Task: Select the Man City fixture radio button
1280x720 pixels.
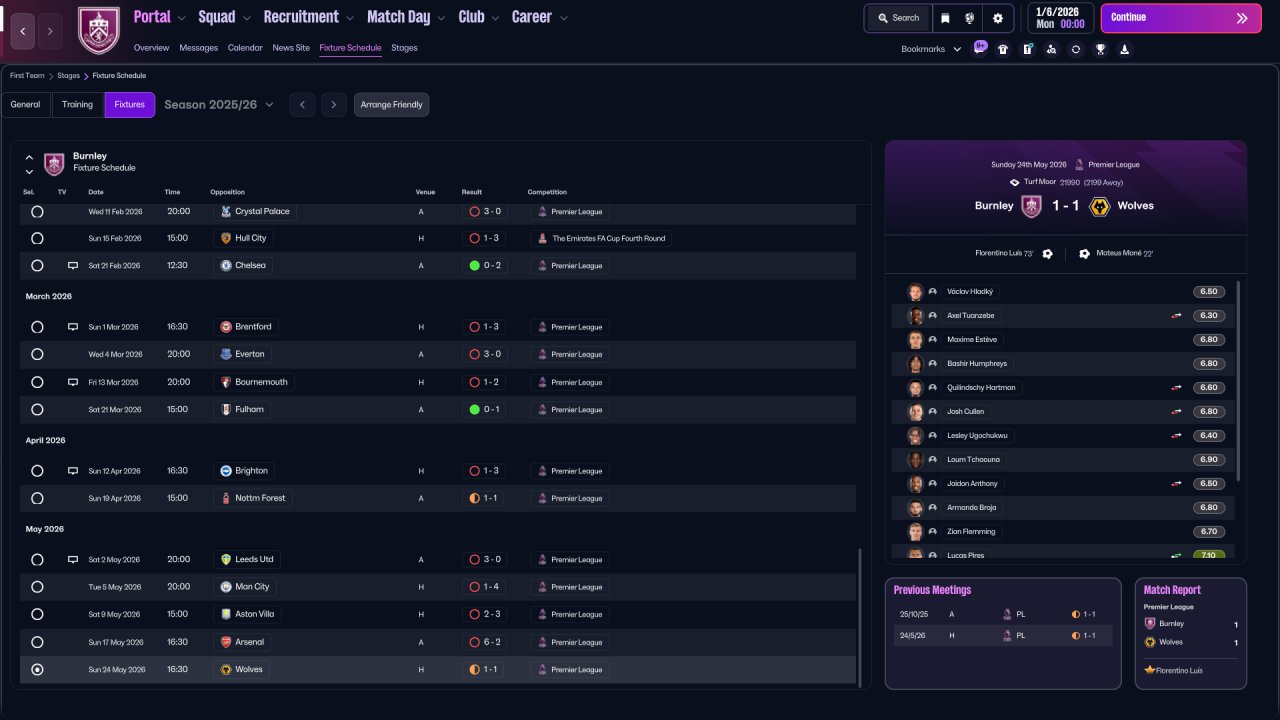Action: click(37, 587)
